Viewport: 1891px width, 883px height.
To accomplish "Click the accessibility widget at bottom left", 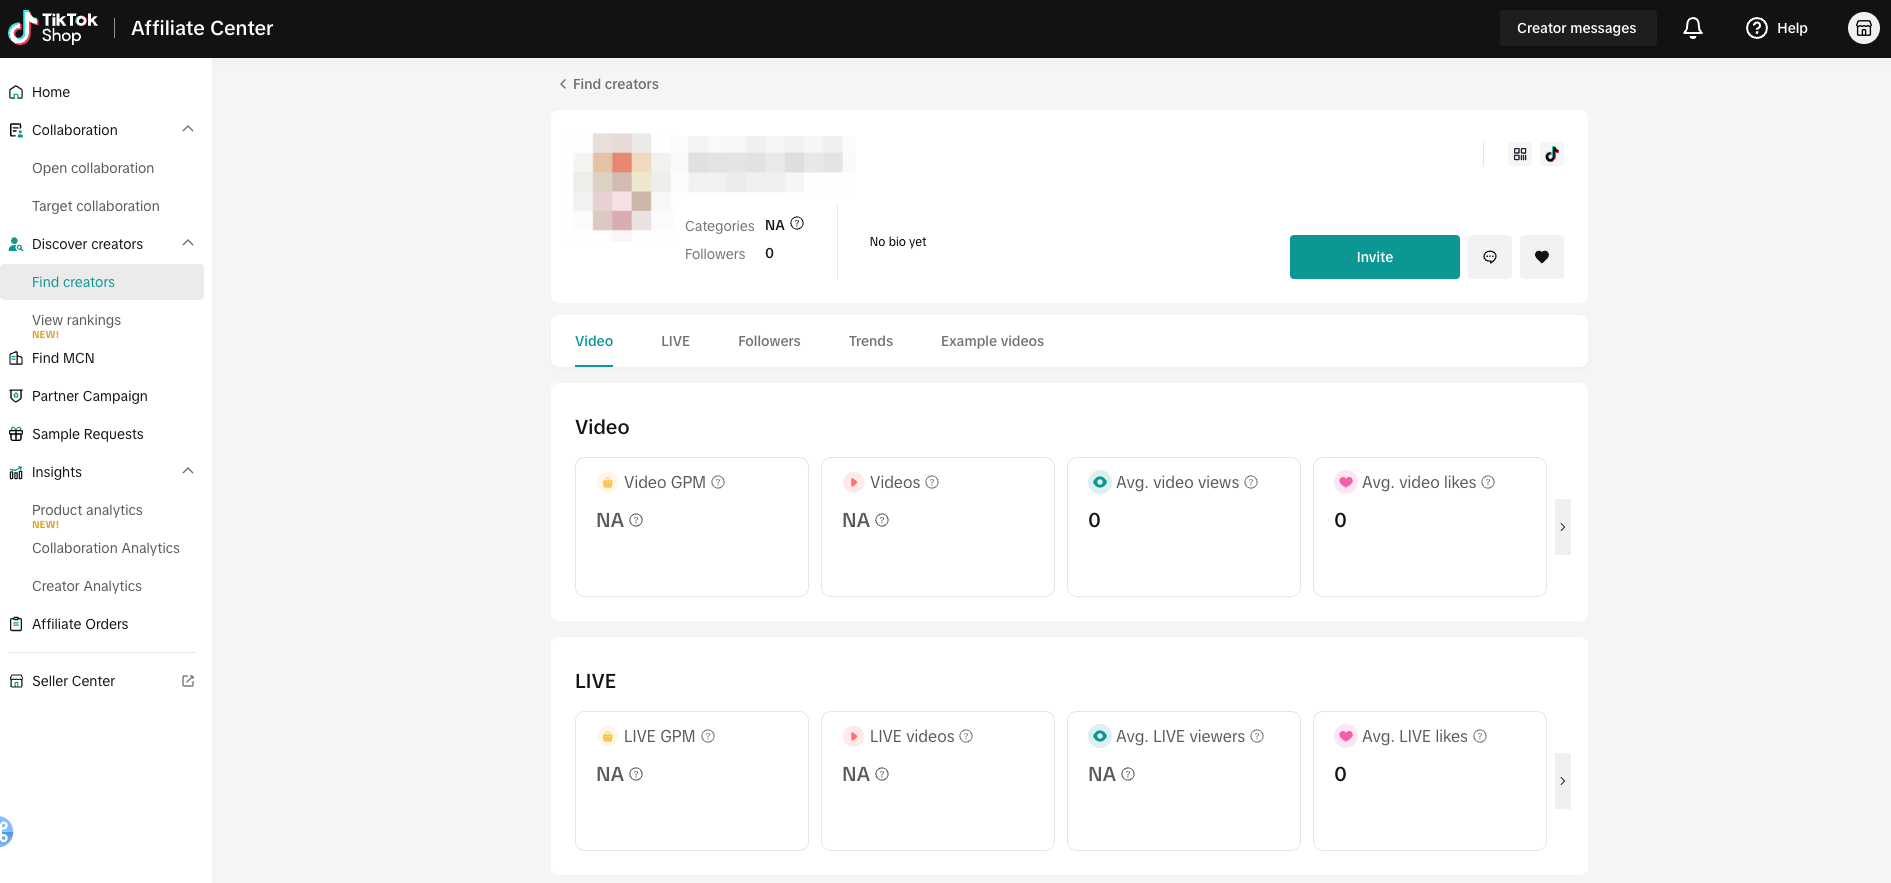I will pyautogui.click(x=5, y=831).
